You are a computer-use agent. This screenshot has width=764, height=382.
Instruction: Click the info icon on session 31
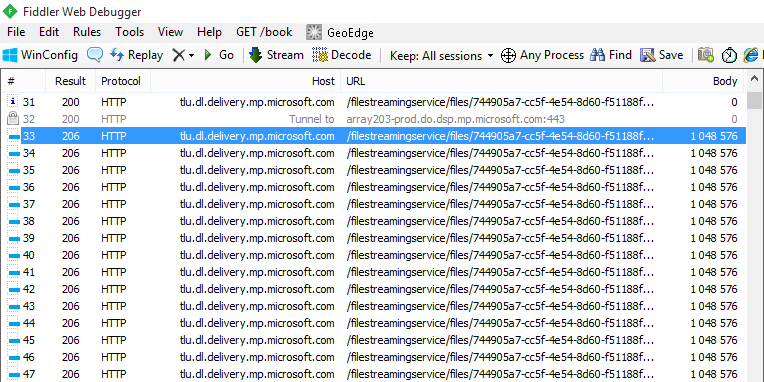click(13, 102)
